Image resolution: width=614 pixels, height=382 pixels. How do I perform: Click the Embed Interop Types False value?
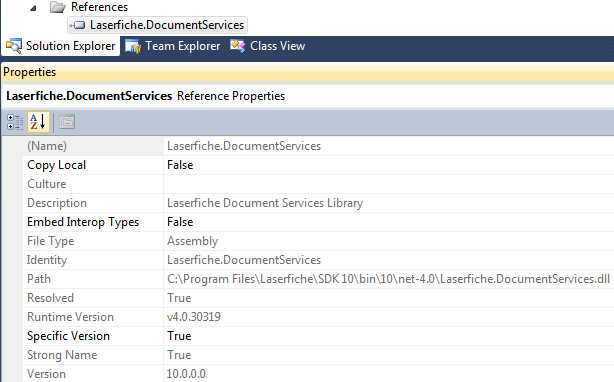(x=180, y=222)
